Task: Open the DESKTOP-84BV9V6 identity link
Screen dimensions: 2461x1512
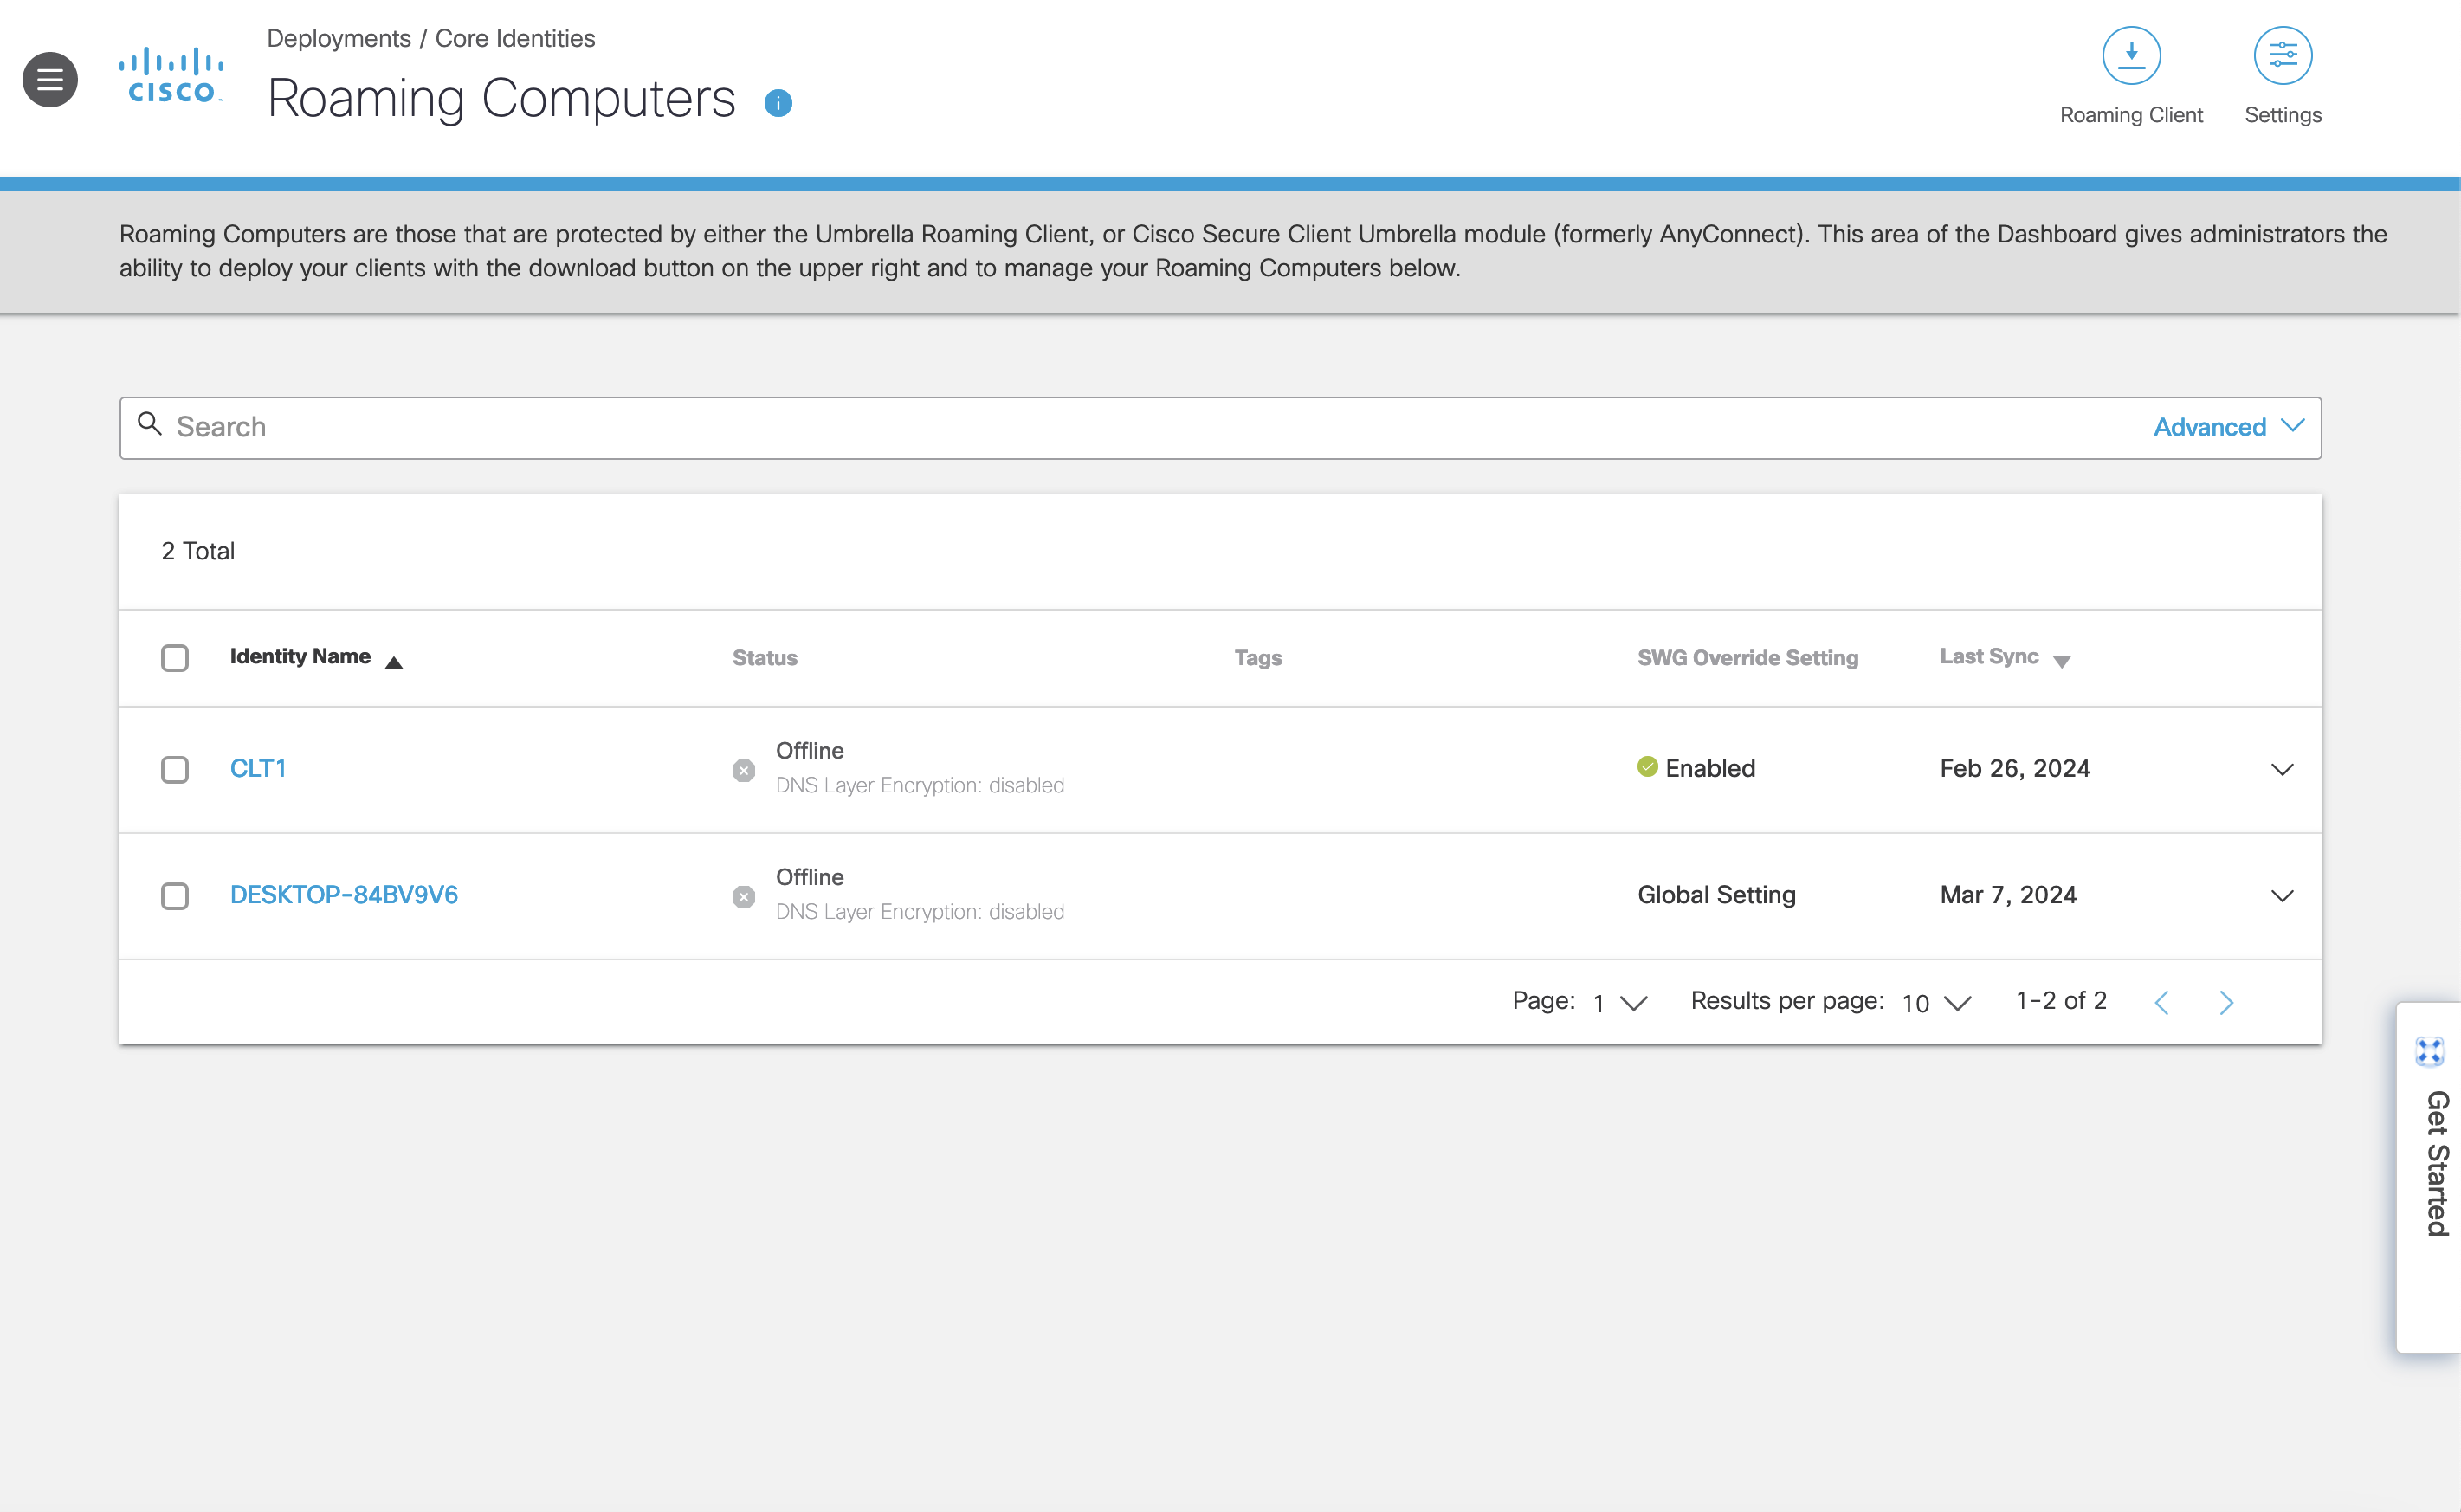Action: [x=344, y=894]
